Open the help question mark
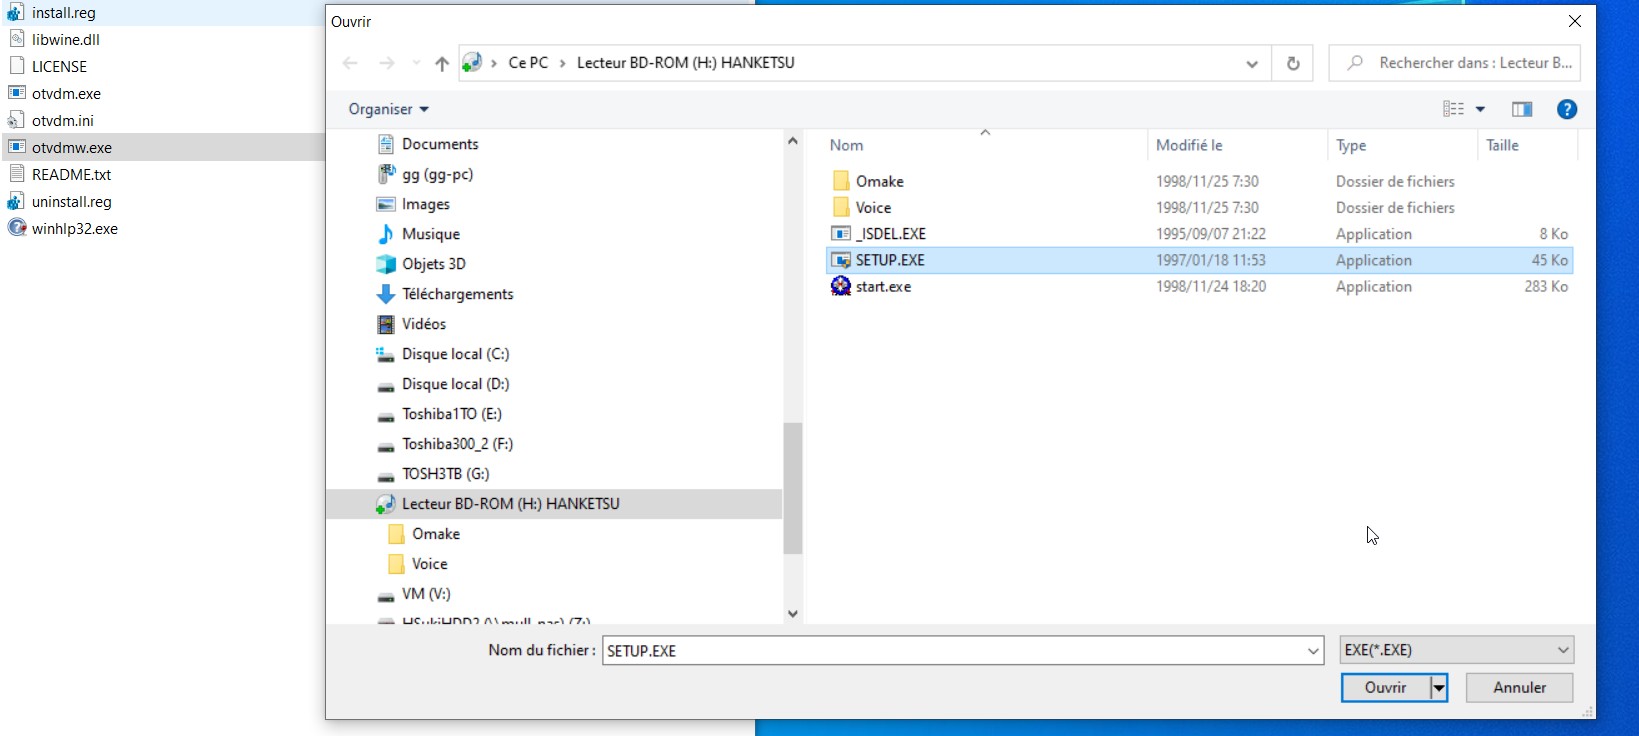The width and height of the screenshot is (1639, 736). click(x=1567, y=109)
